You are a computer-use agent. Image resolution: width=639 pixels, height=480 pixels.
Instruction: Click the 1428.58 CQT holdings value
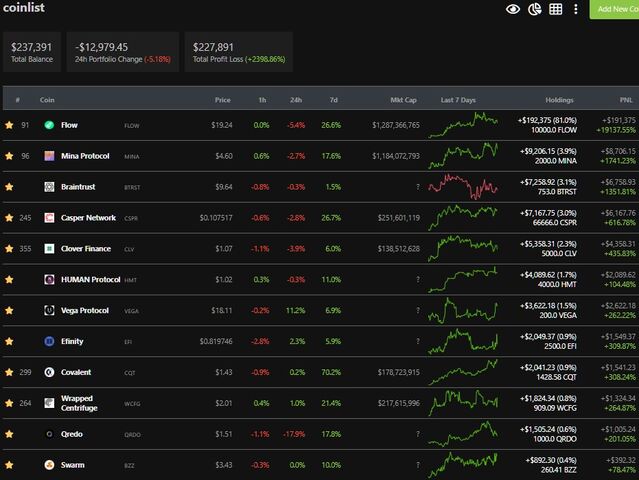pos(556,377)
